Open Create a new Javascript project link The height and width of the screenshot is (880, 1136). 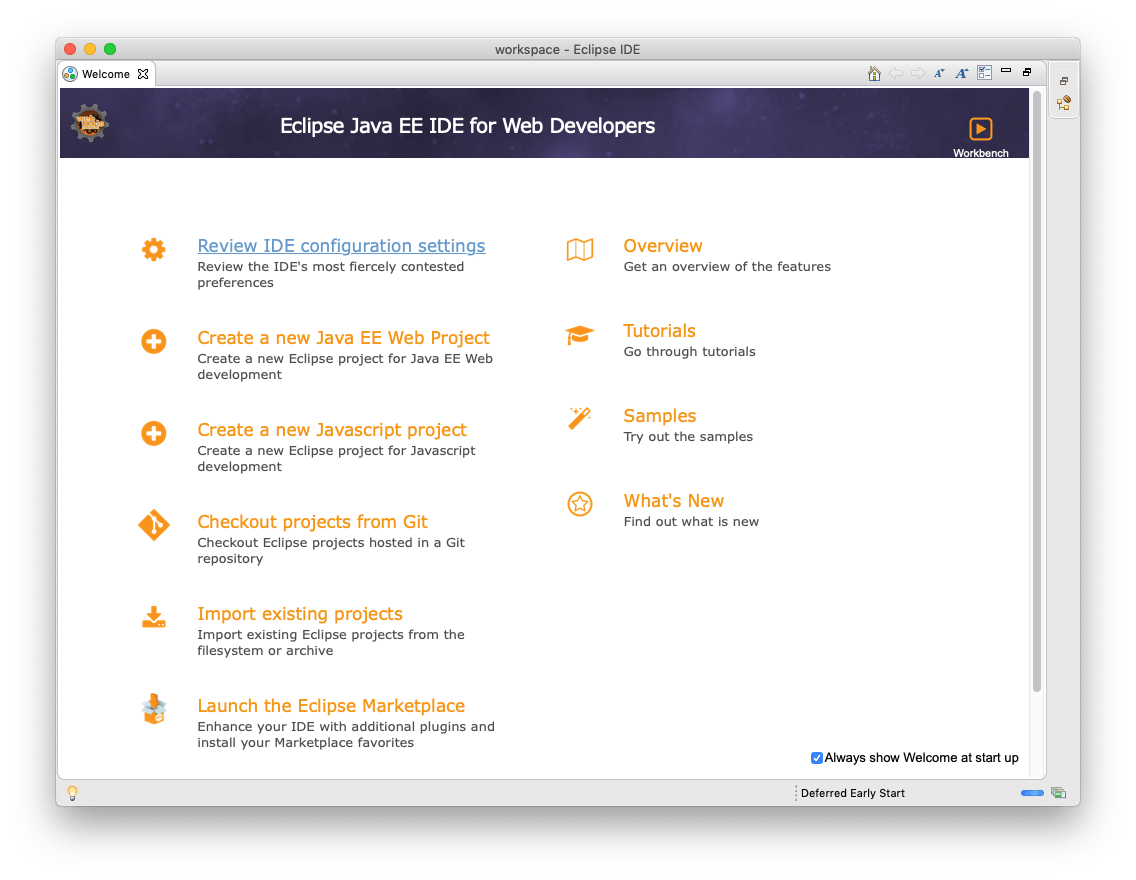click(x=332, y=429)
